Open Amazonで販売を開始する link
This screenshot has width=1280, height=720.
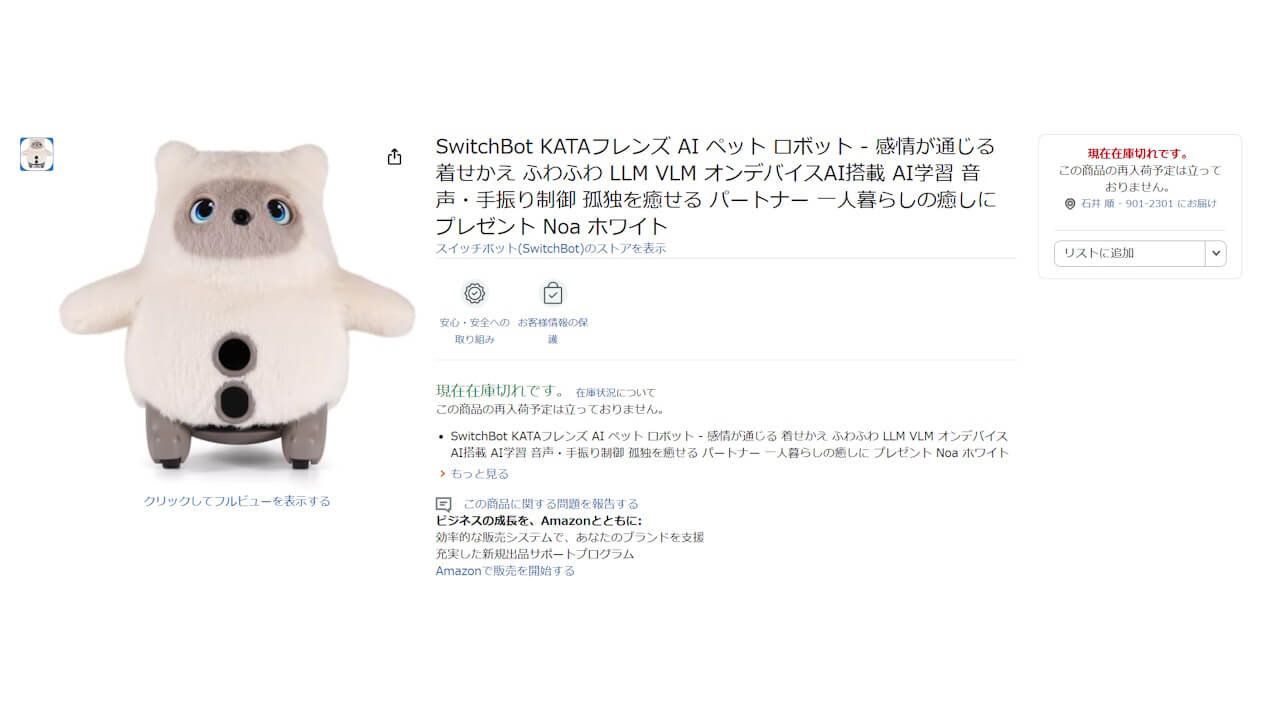tap(505, 571)
